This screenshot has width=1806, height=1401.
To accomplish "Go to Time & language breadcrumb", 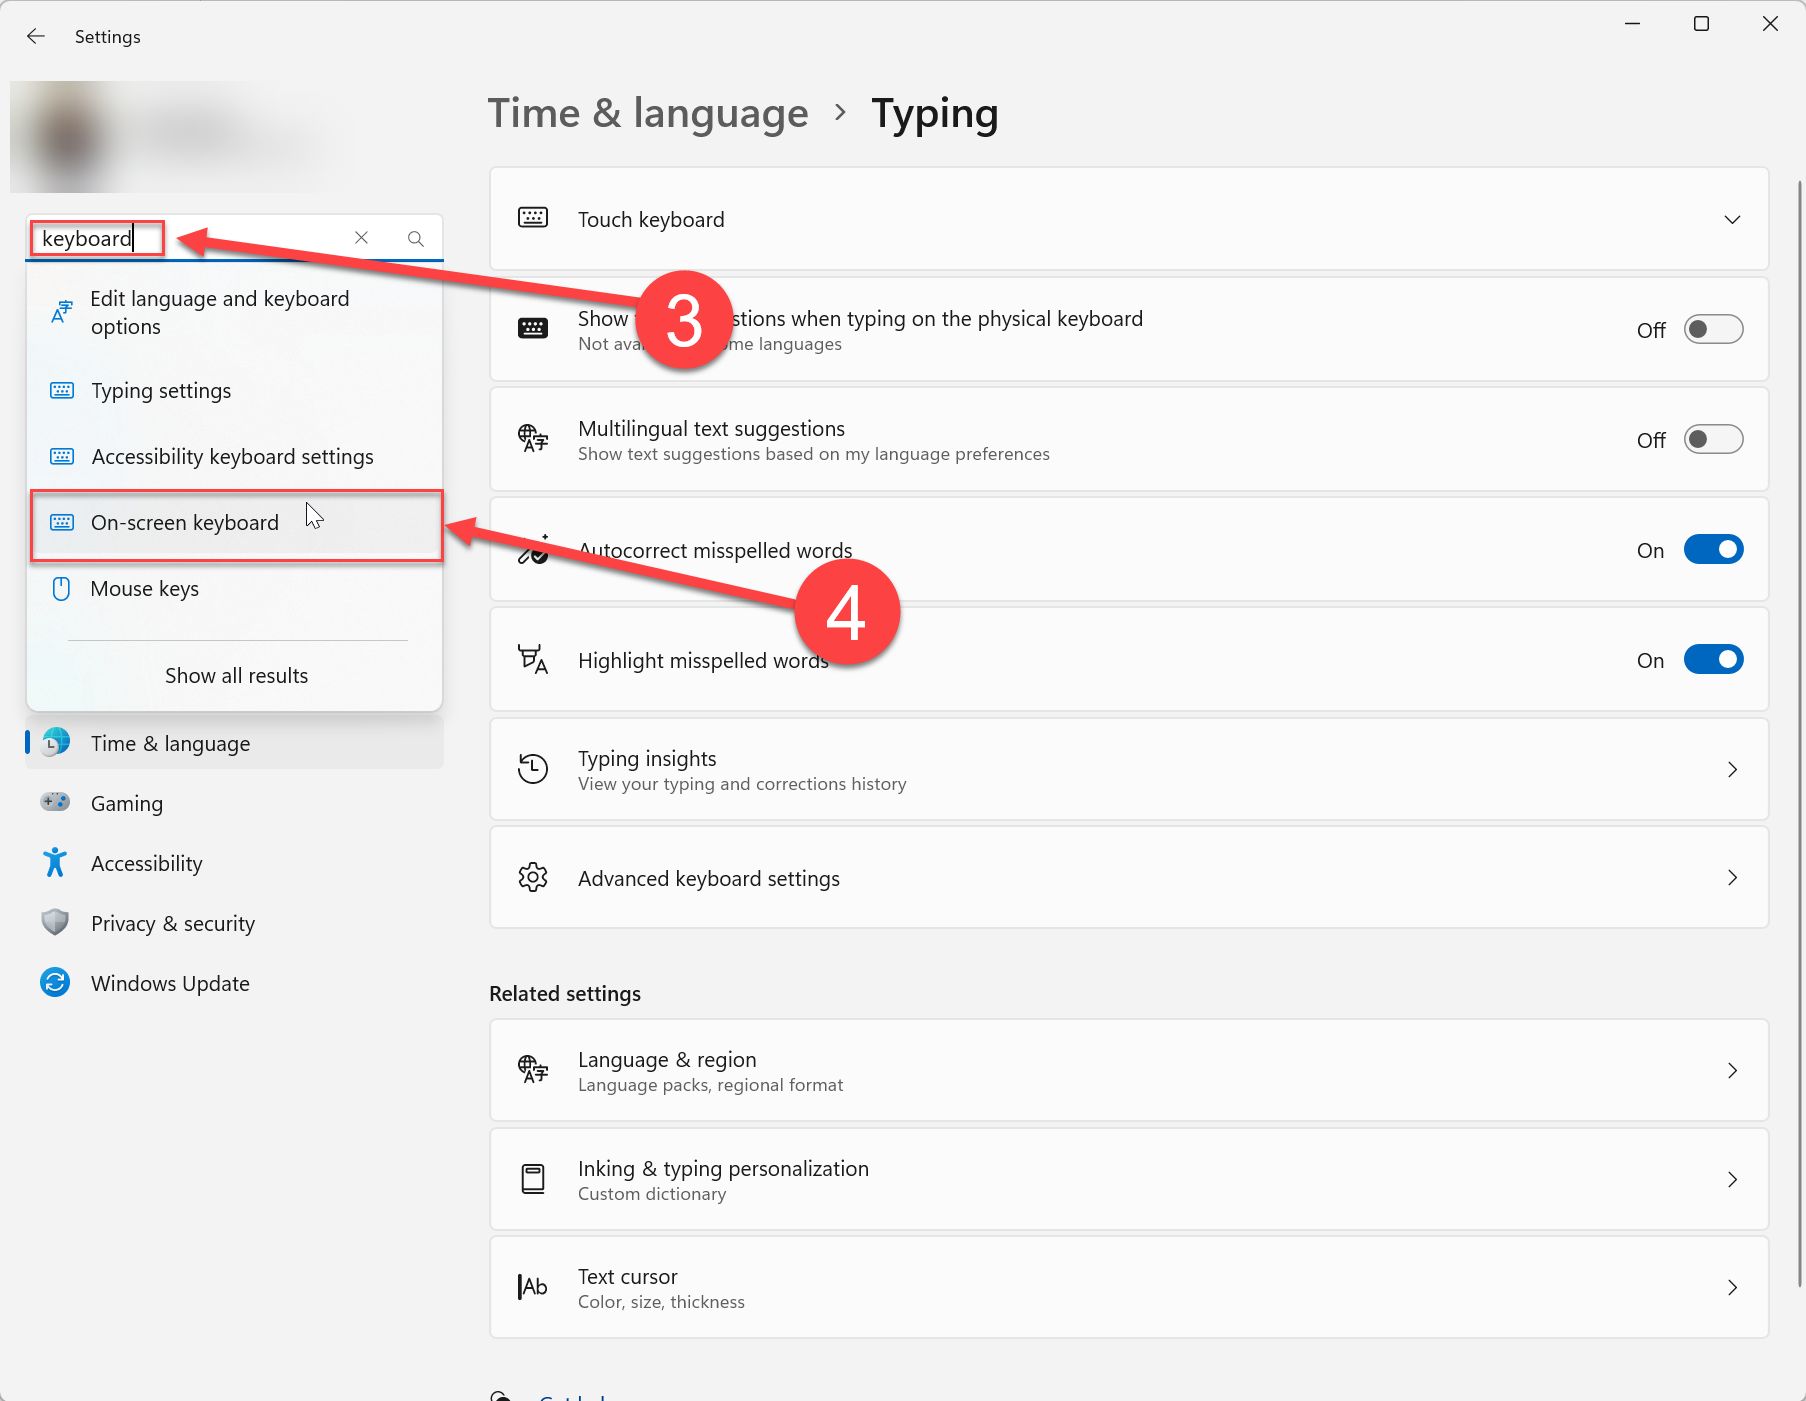I will click(647, 114).
